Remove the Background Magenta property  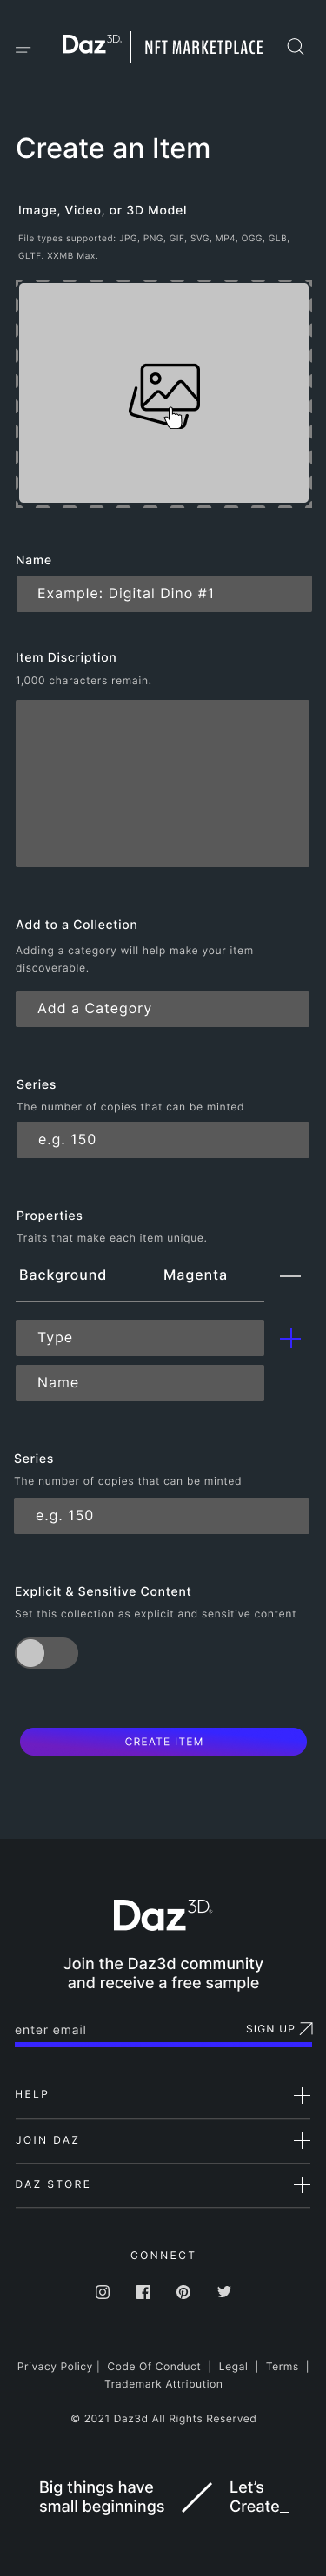click(x=290, y=1276)
